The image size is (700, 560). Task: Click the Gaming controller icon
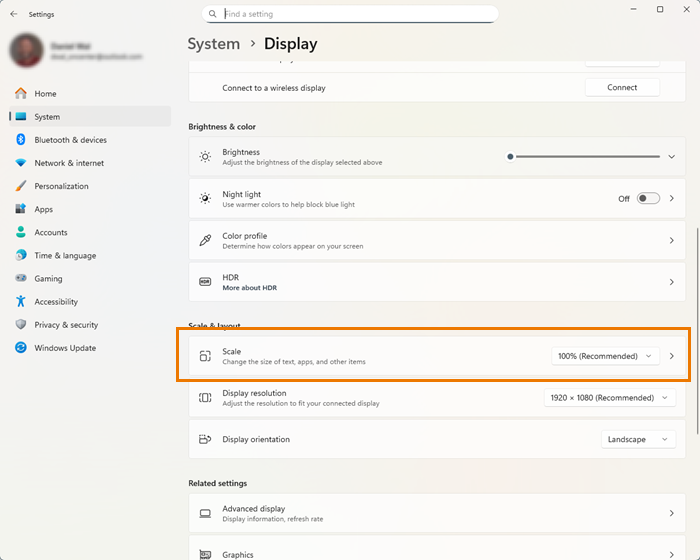coord(21,278)
